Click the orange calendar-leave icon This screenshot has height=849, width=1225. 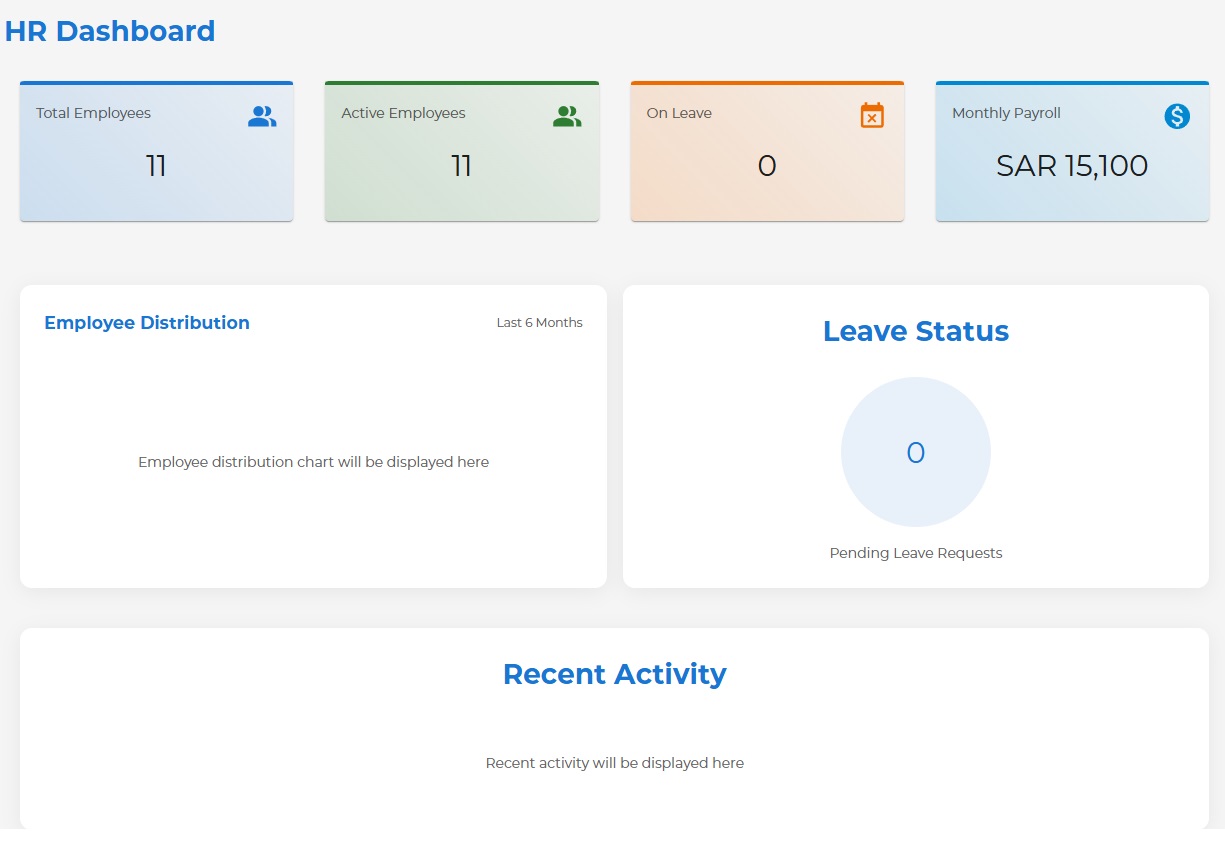pos(872,115)
